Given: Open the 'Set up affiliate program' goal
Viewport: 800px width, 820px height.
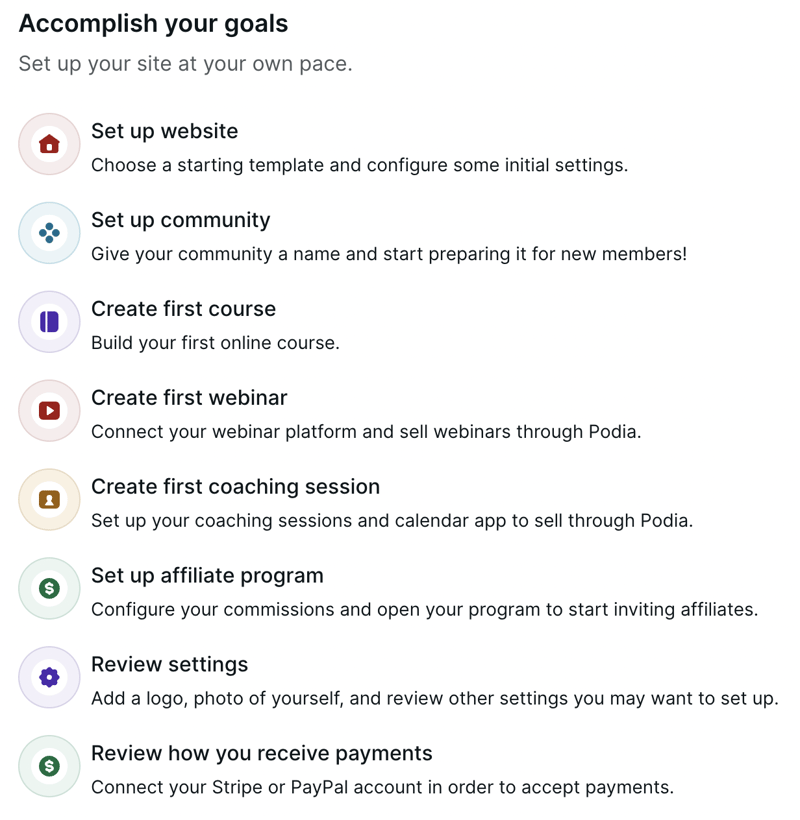Looking at the screenshot, I should tap(207, 576).
